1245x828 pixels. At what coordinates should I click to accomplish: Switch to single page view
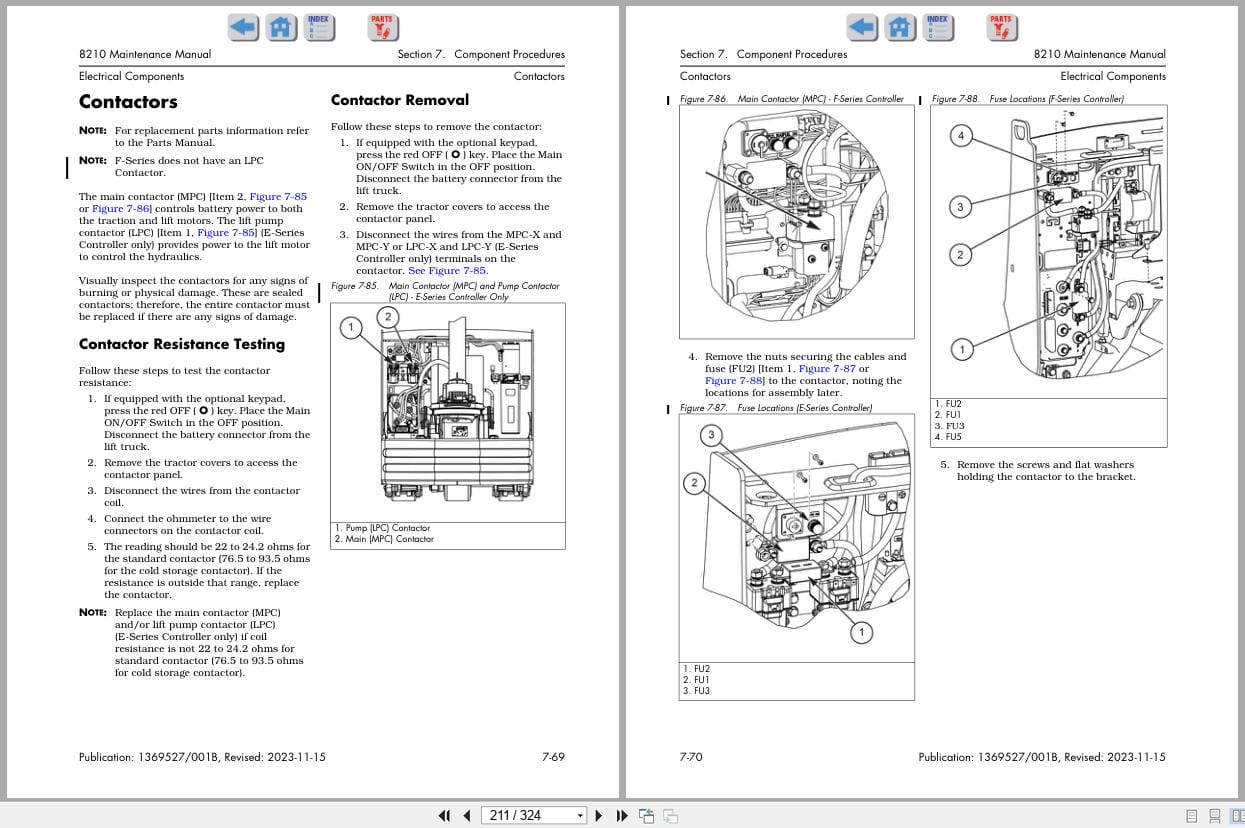point(1192,815)
